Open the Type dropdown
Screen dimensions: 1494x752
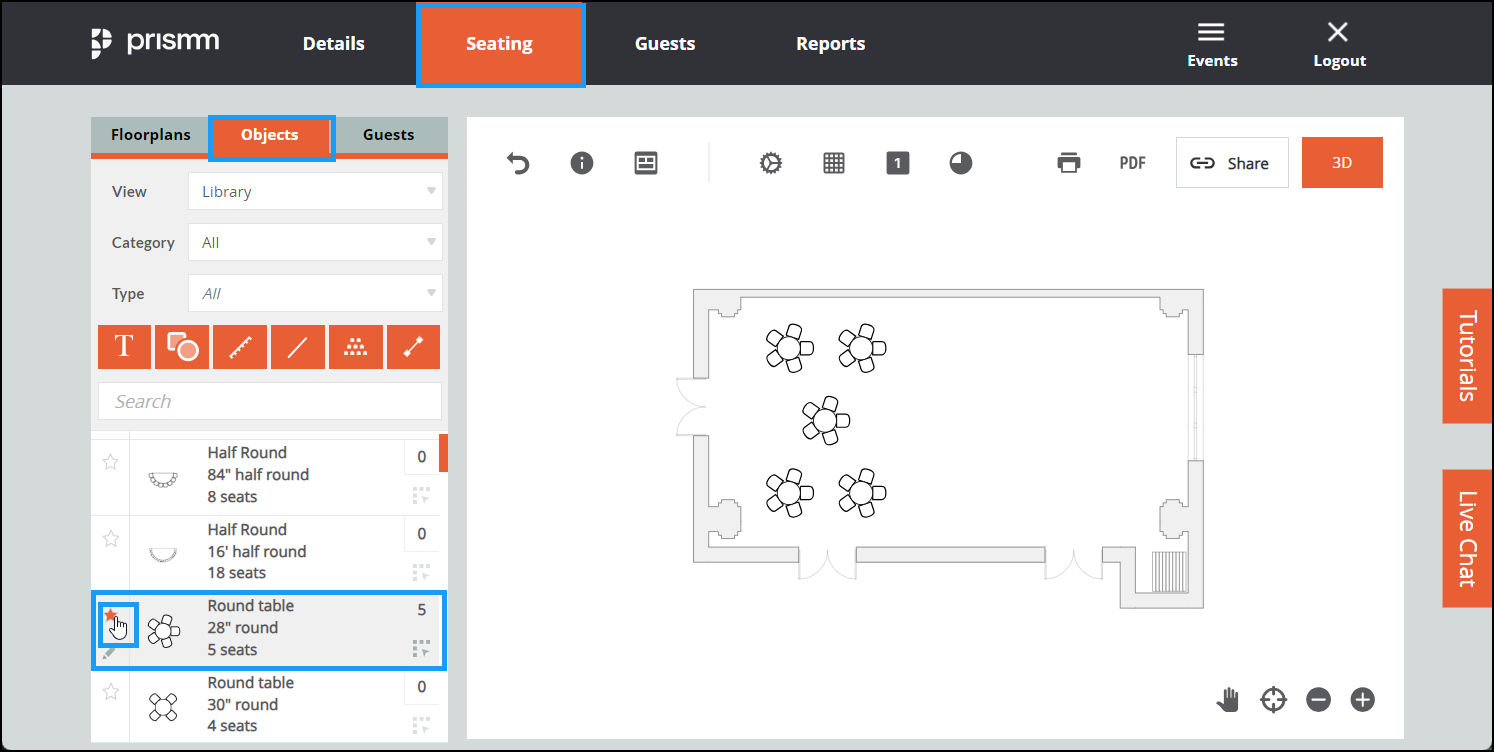click(x=315, y=293)
